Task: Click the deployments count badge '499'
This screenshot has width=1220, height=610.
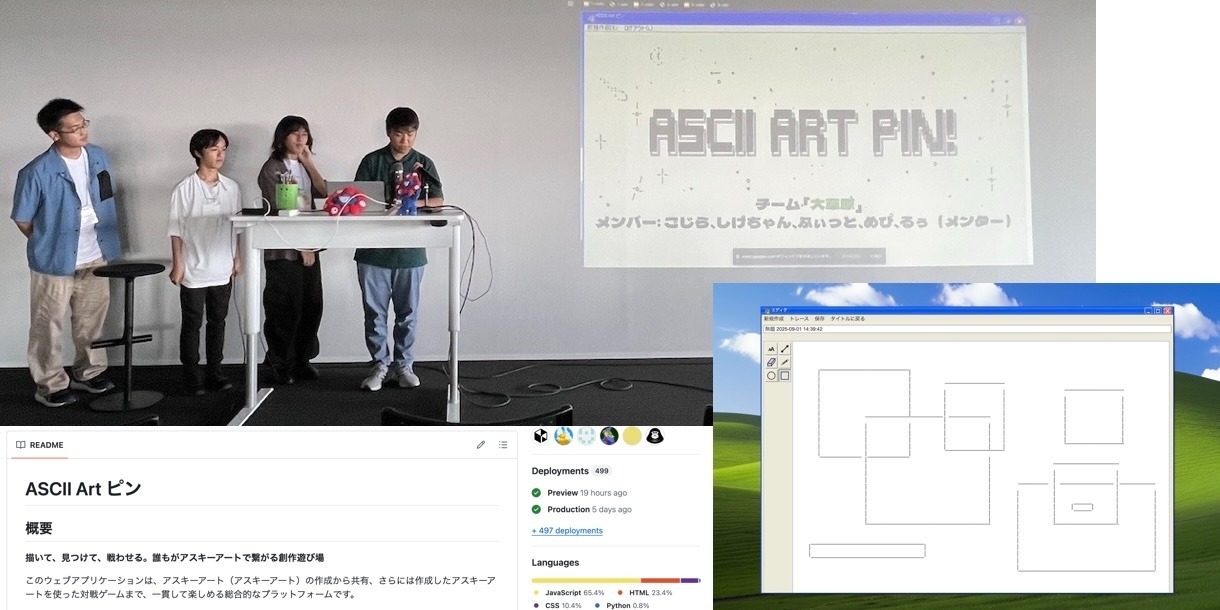Action: click(x=602, y=471)
